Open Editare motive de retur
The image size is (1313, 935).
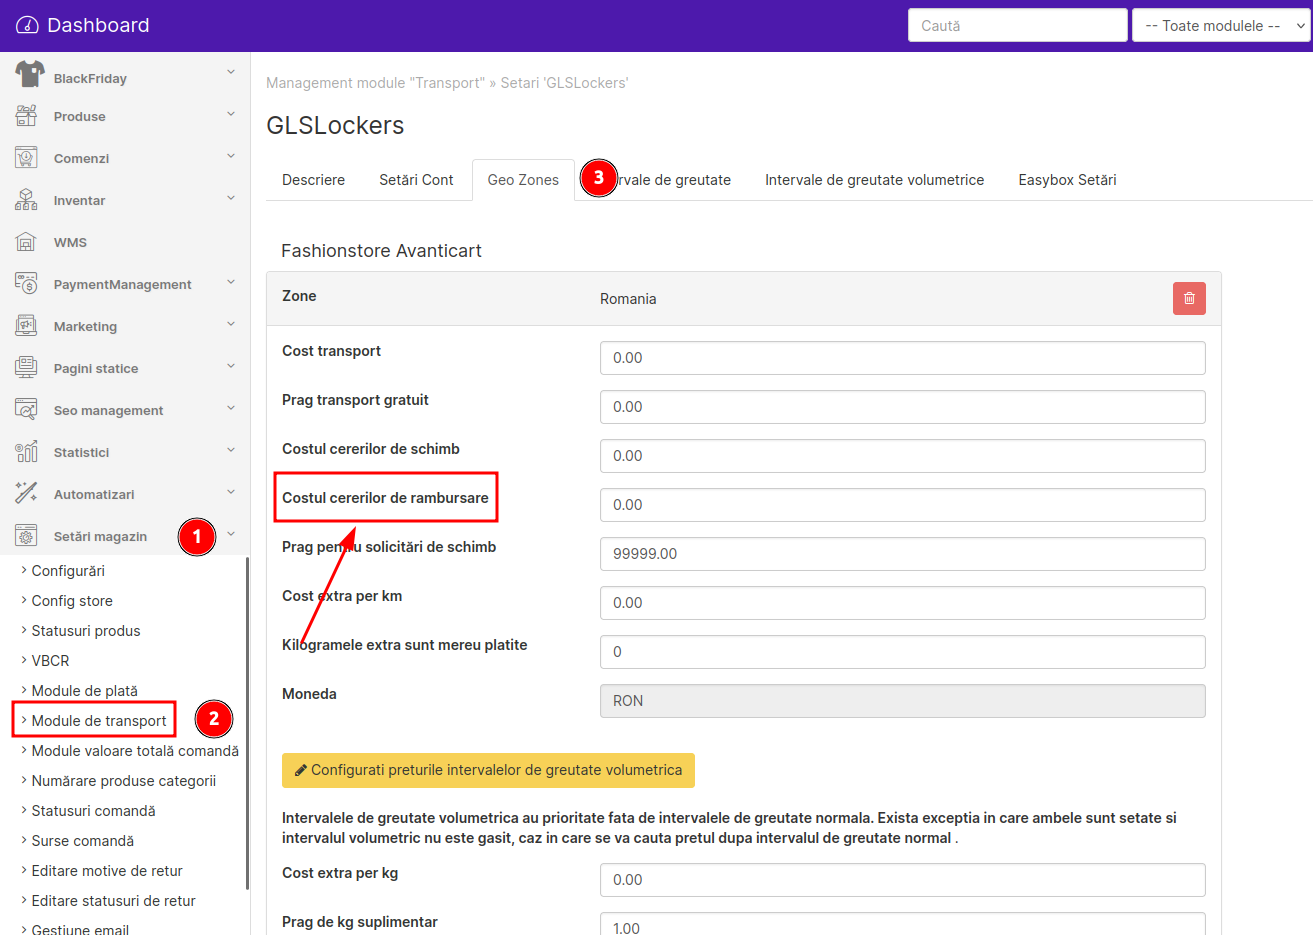[x=107, y=871]
